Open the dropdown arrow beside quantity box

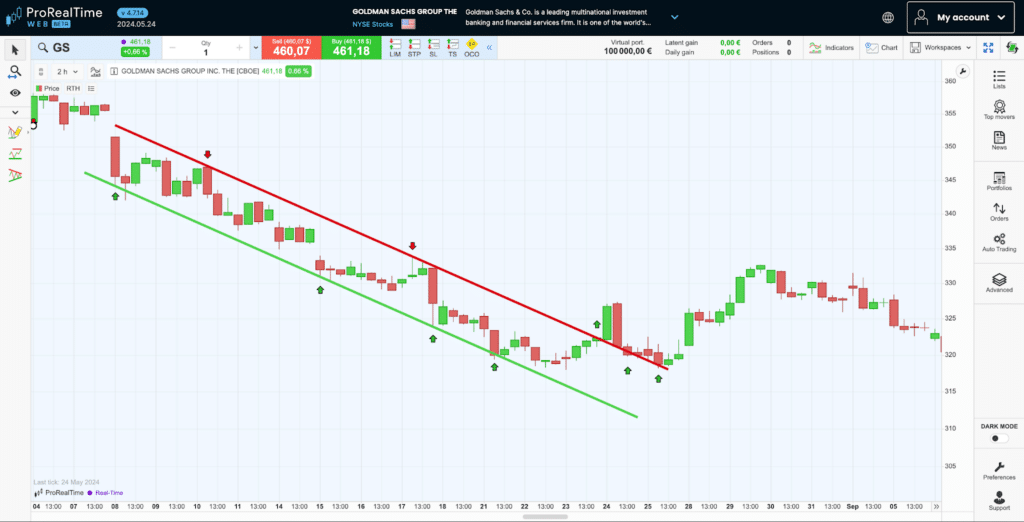[255, 48]
